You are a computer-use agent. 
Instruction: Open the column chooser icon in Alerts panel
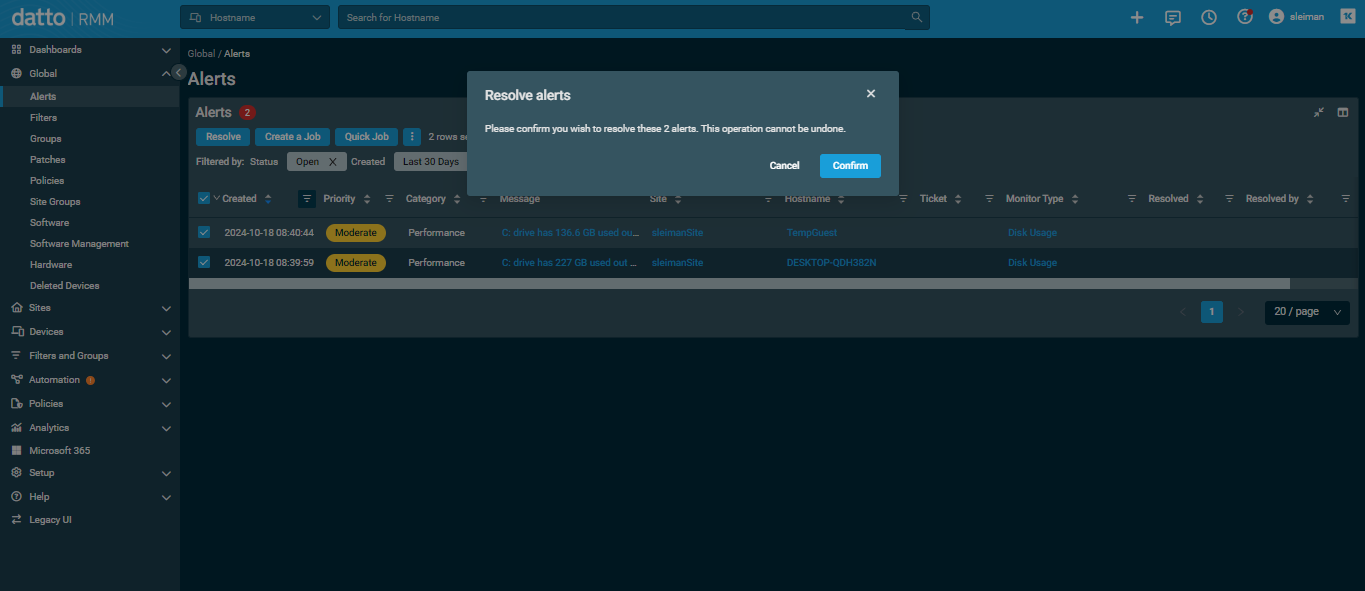(1343, 112)
